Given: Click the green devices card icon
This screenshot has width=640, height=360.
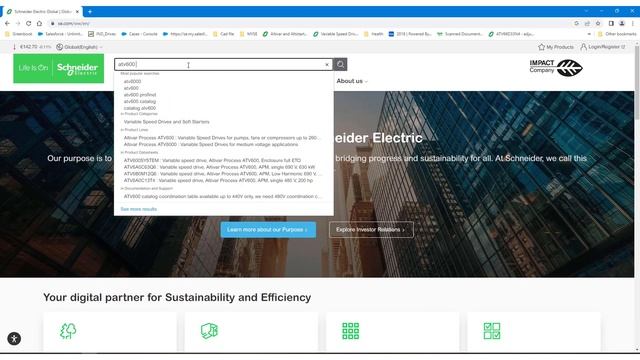Looking at the screenshot, I should point(209,331).
